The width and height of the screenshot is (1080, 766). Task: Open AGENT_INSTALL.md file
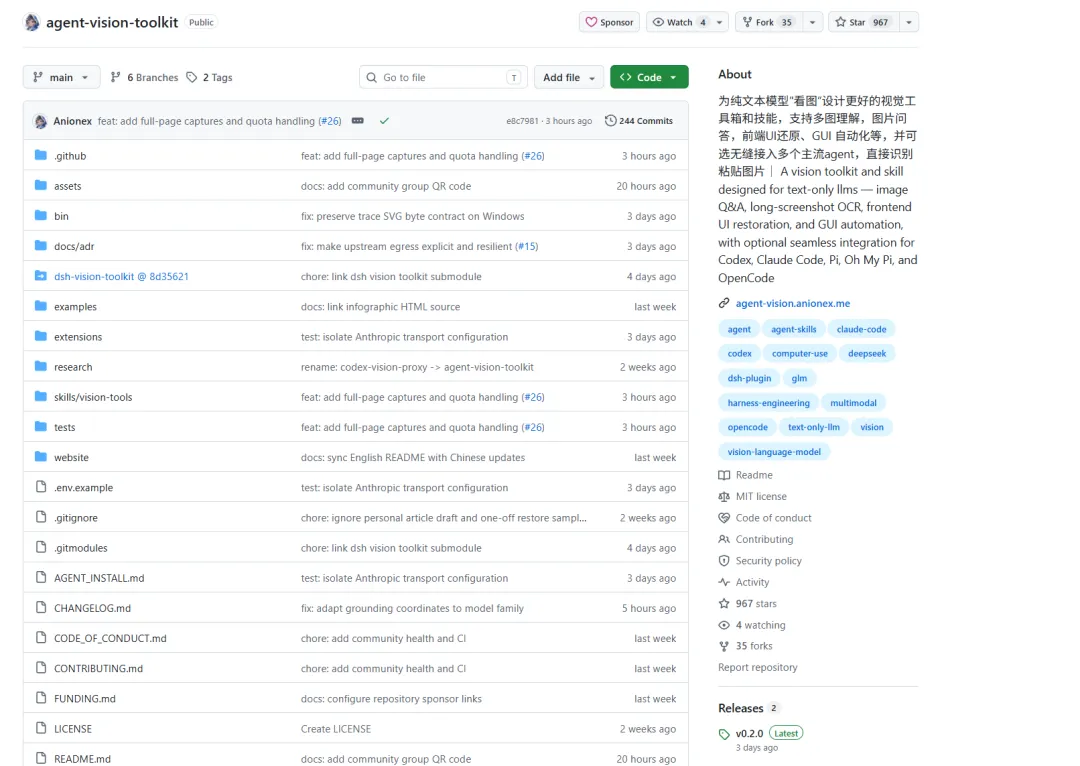[x=99, y=578]
